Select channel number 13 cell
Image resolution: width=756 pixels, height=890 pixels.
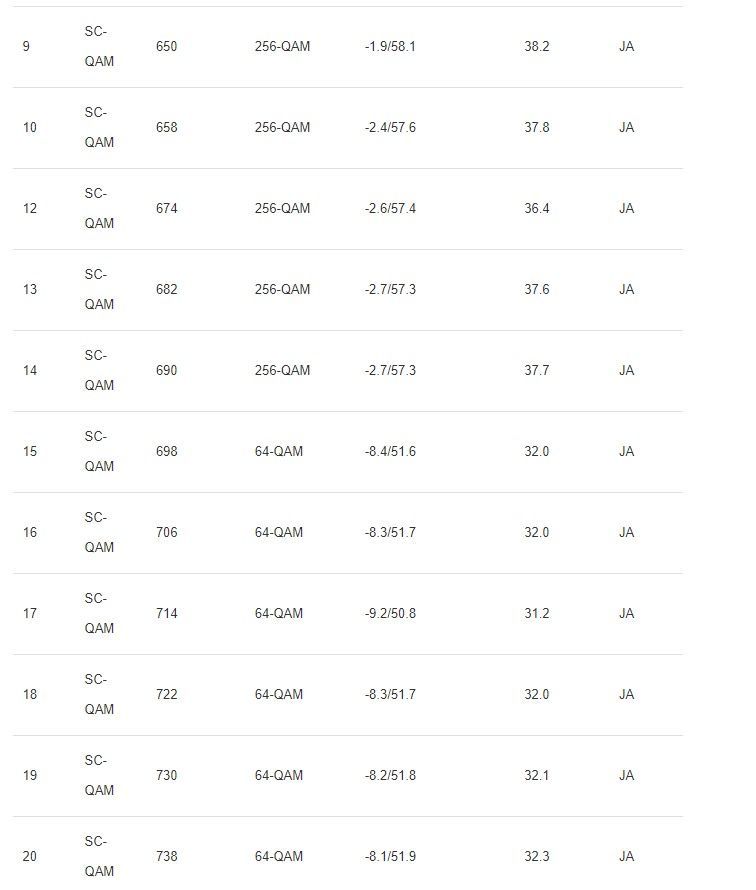coord(30,289)
